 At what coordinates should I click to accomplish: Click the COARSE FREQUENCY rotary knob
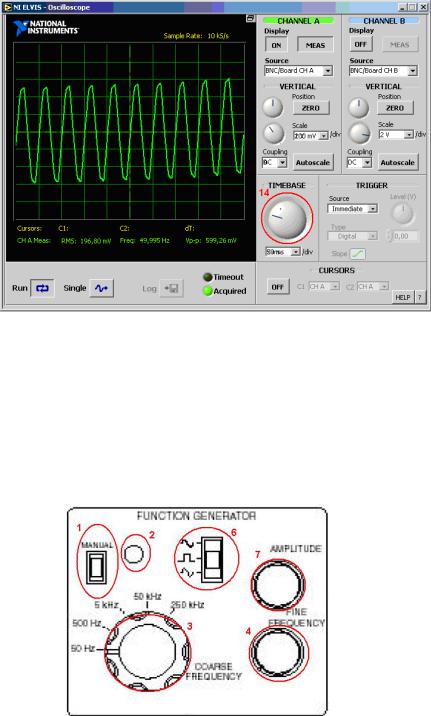[147, 652]
